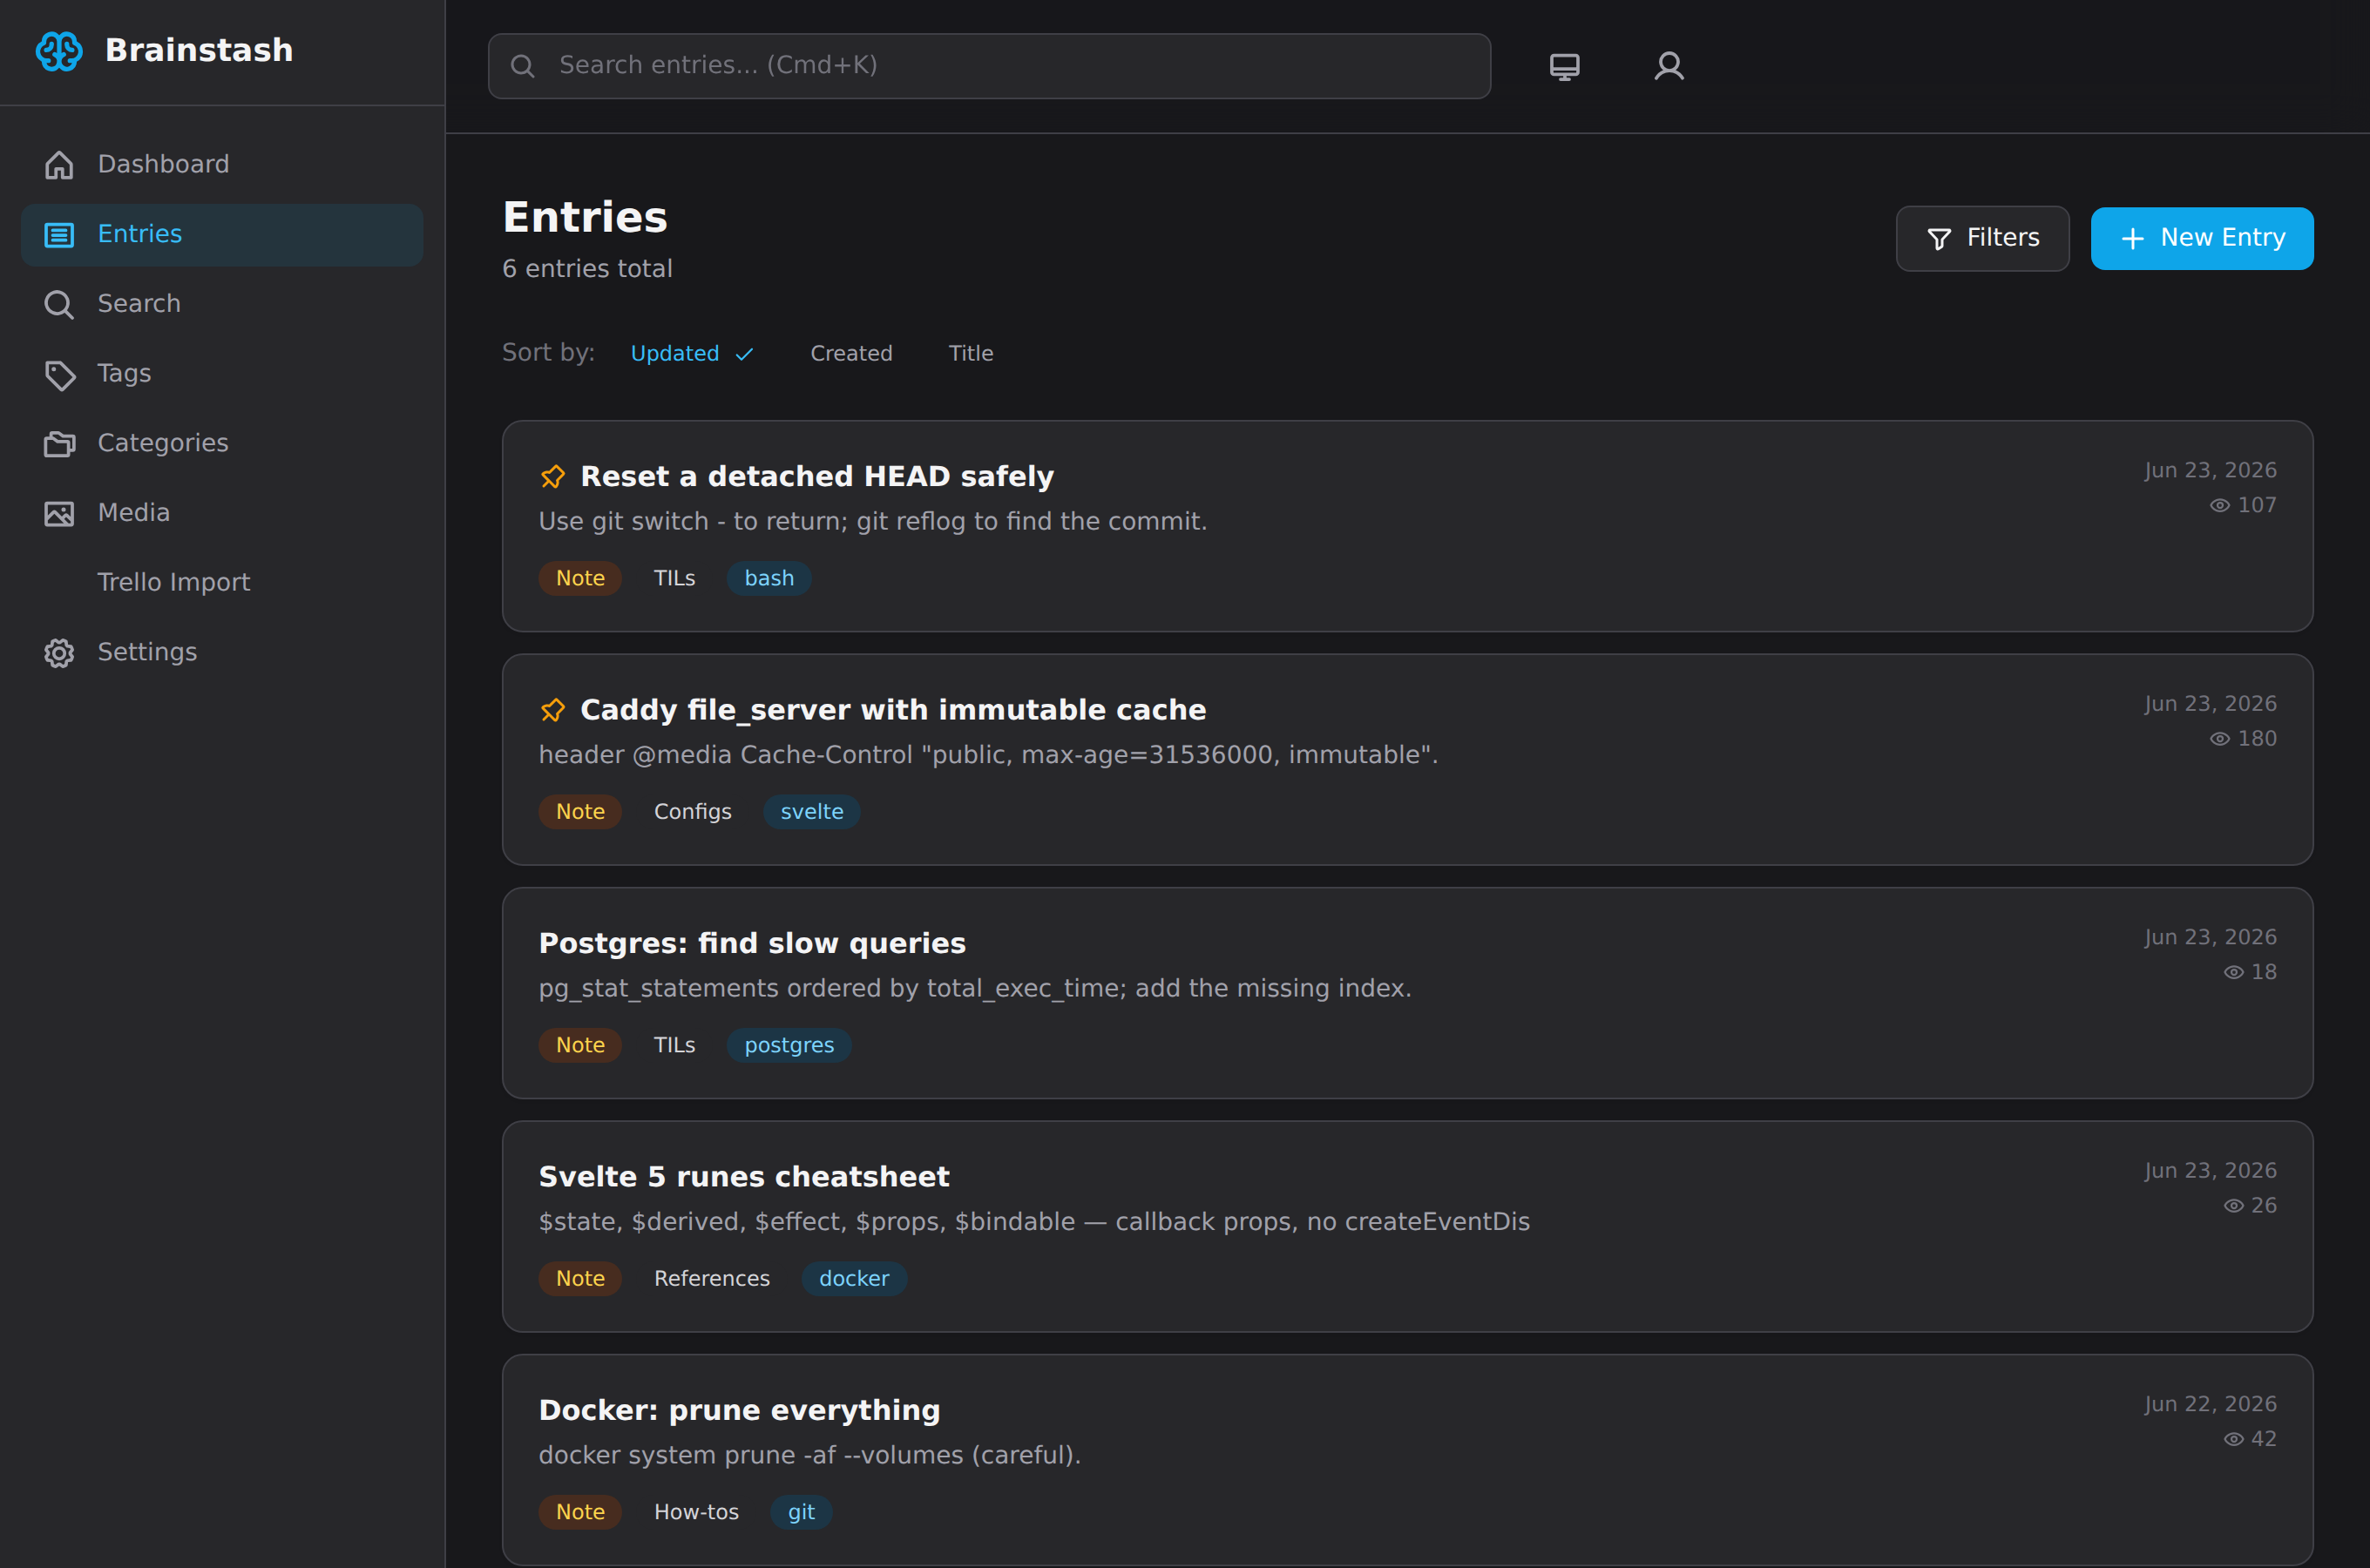Click the checkmark next to Updated sort
Image resolution: width=2370 pixels, height=1568 pixels.
click(744, 355)
